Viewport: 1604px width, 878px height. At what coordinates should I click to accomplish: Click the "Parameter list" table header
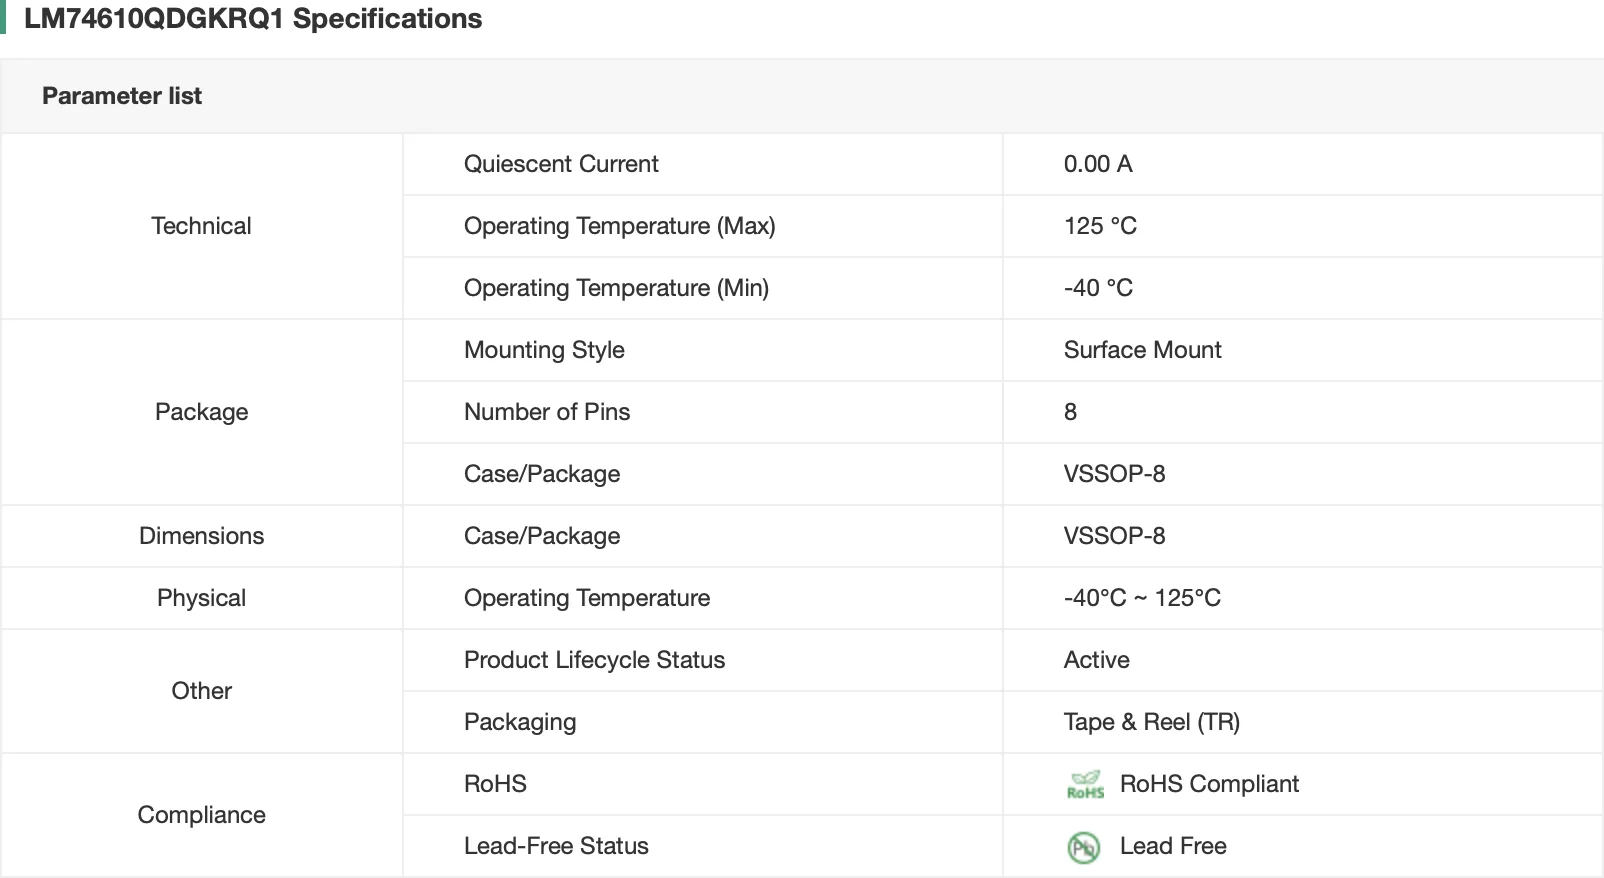point(122,96)
